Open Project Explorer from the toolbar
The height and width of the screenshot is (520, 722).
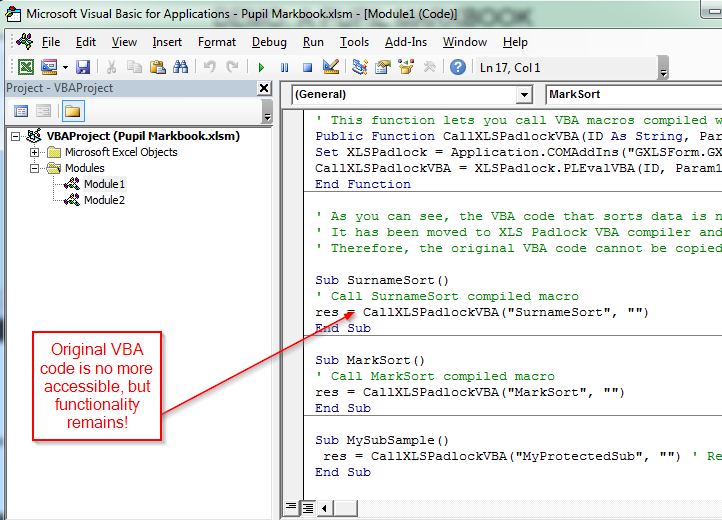[360, 67]
